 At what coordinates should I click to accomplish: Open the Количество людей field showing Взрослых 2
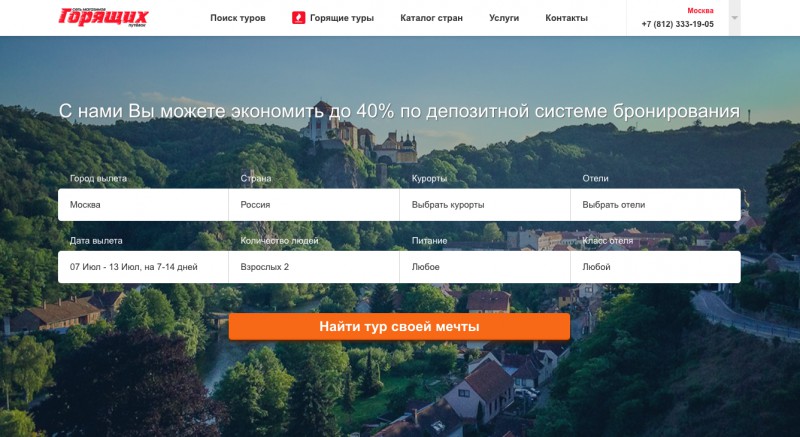click(314, 267)
